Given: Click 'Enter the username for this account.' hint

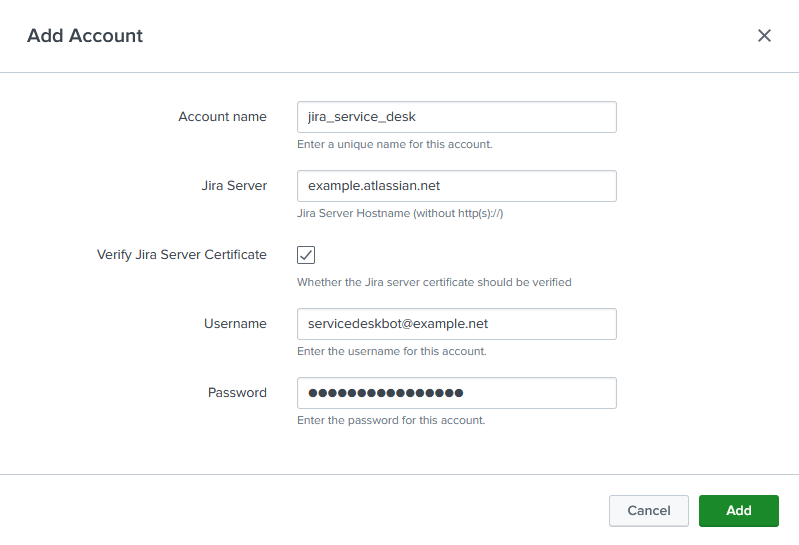Looking at the screenshot, I should [392, 351].
